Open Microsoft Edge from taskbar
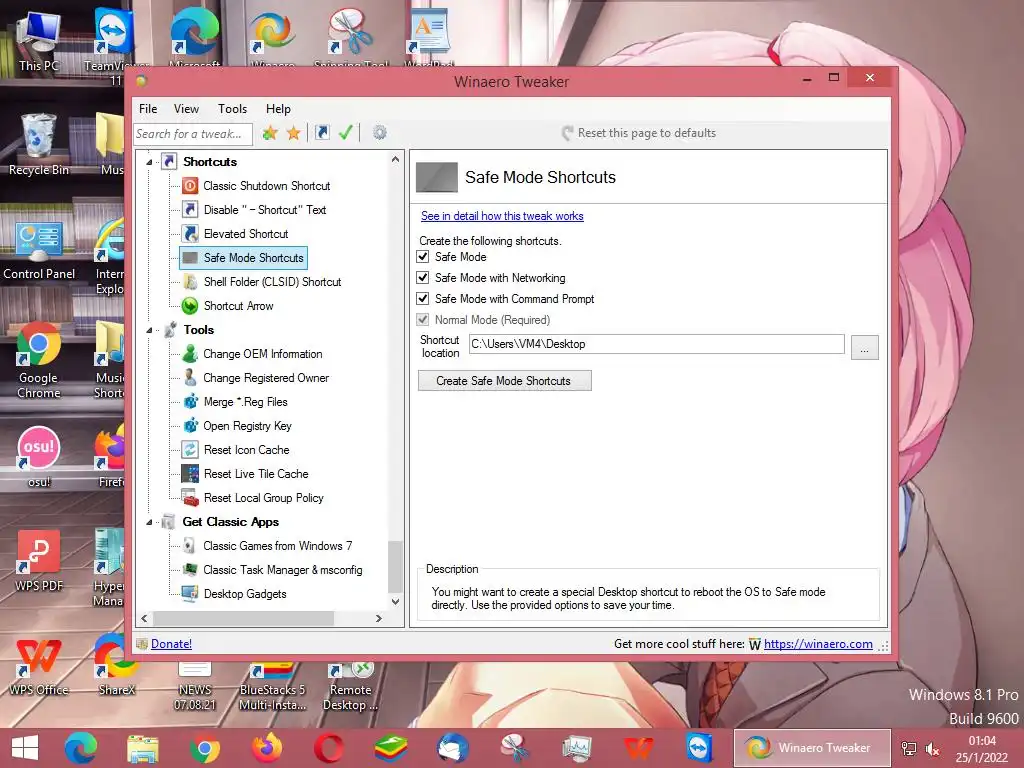 click(81, 748)
